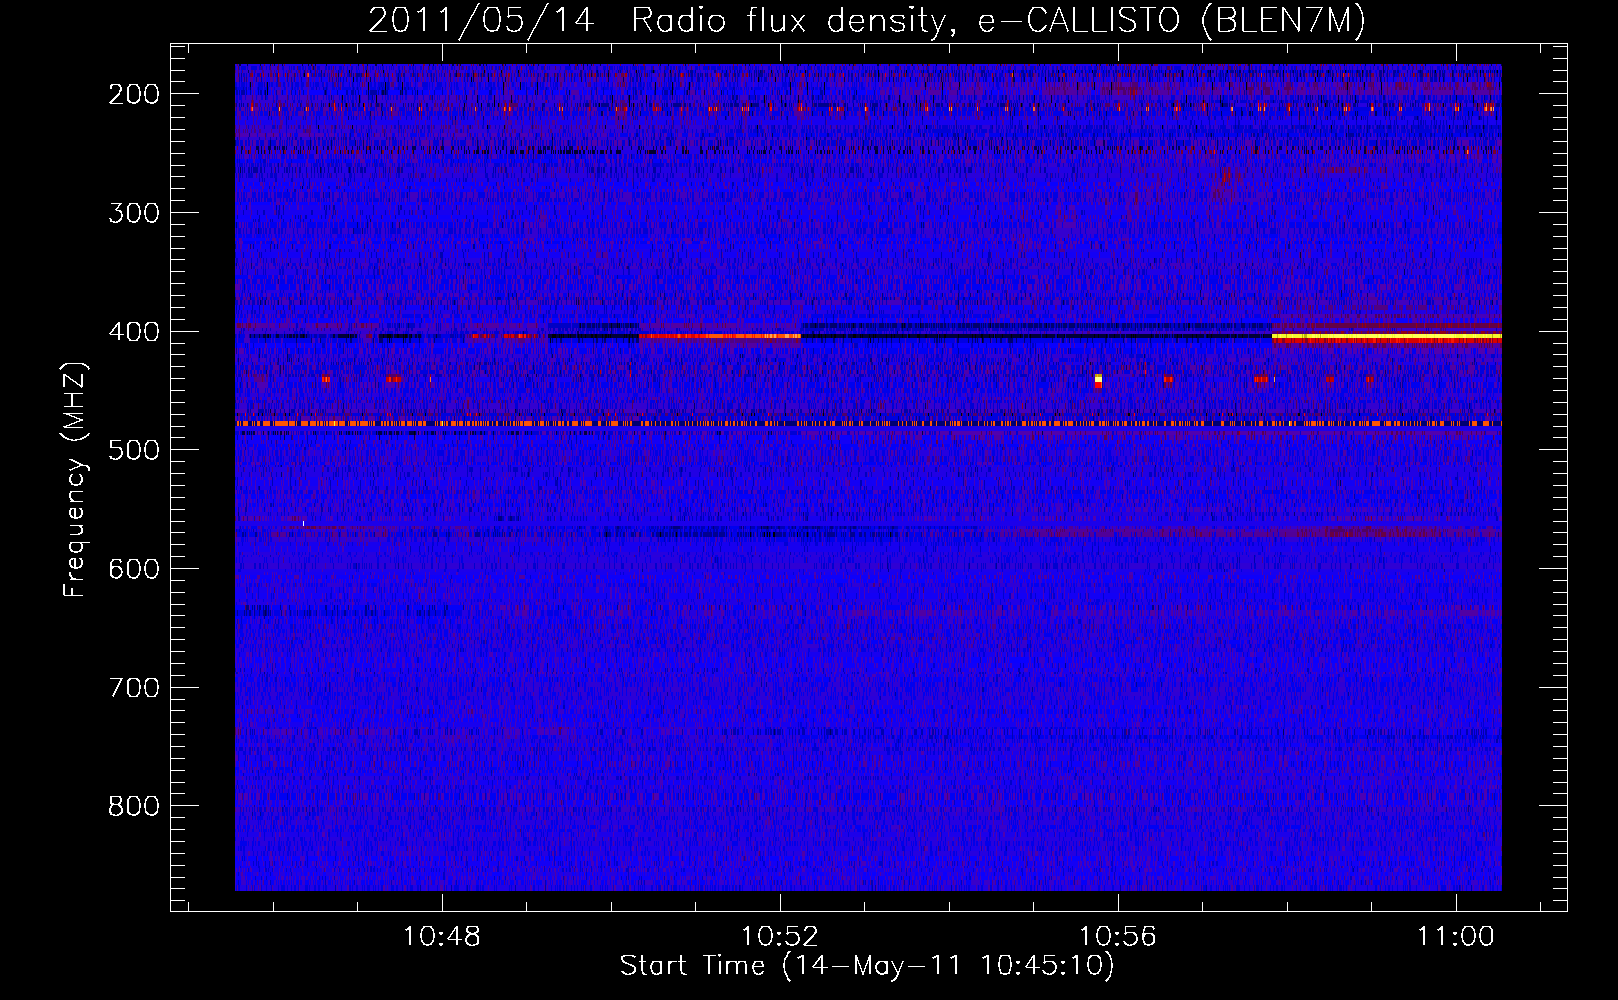Click the 400 frequency tick label
This screenshot has width=1618, height=1000.
pos(133,331)
